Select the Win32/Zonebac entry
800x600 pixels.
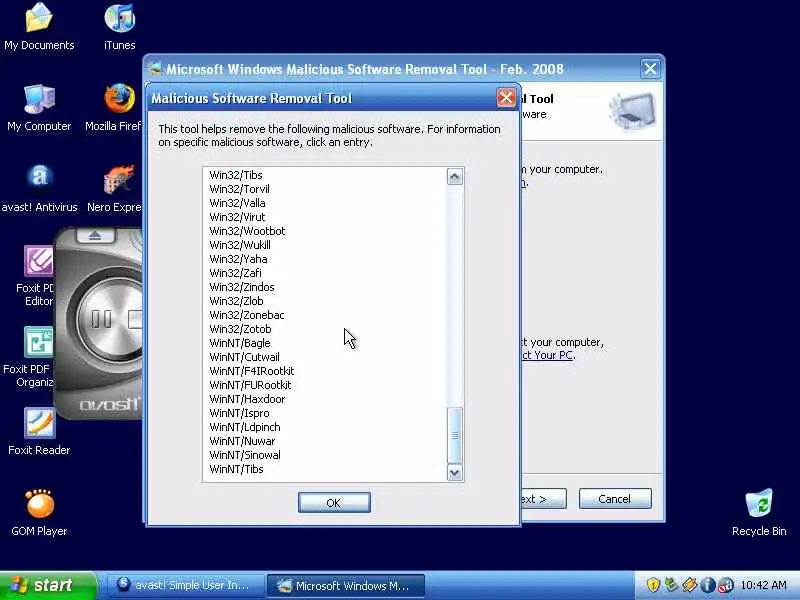point(247,315)
